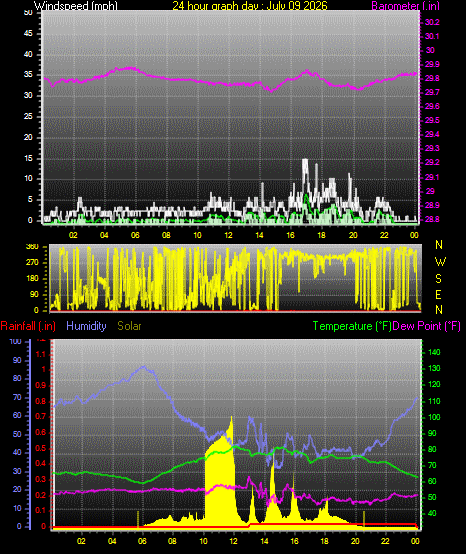Click the red '0.3' rainfall axis value
The image size is (466, 554).
(41, 479)
